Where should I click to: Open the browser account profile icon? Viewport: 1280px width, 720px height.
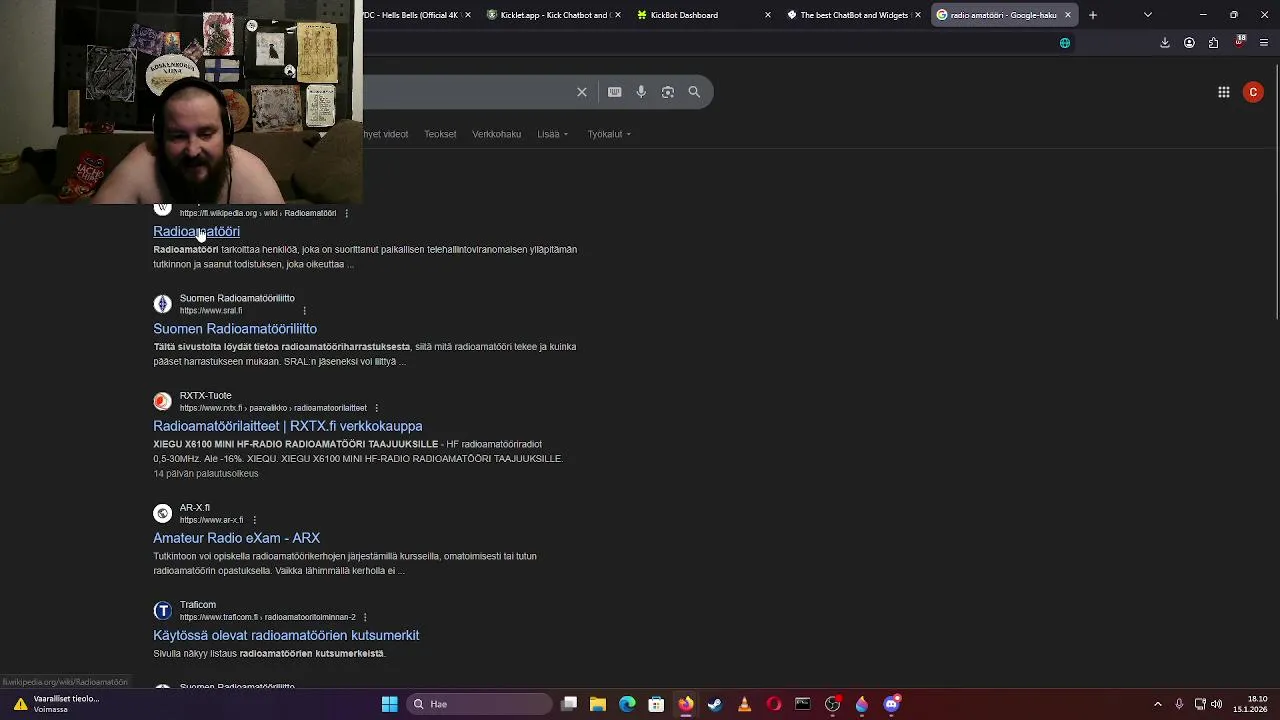1189,43
